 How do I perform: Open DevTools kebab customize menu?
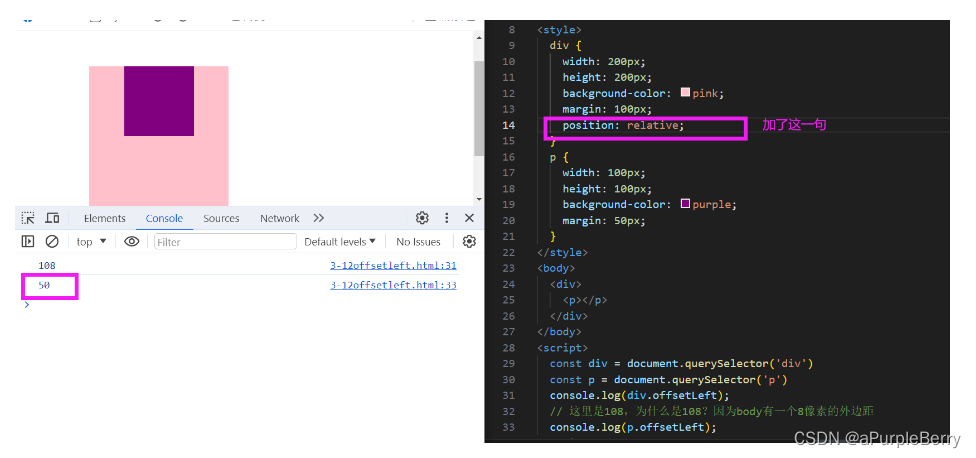point(446,218)
